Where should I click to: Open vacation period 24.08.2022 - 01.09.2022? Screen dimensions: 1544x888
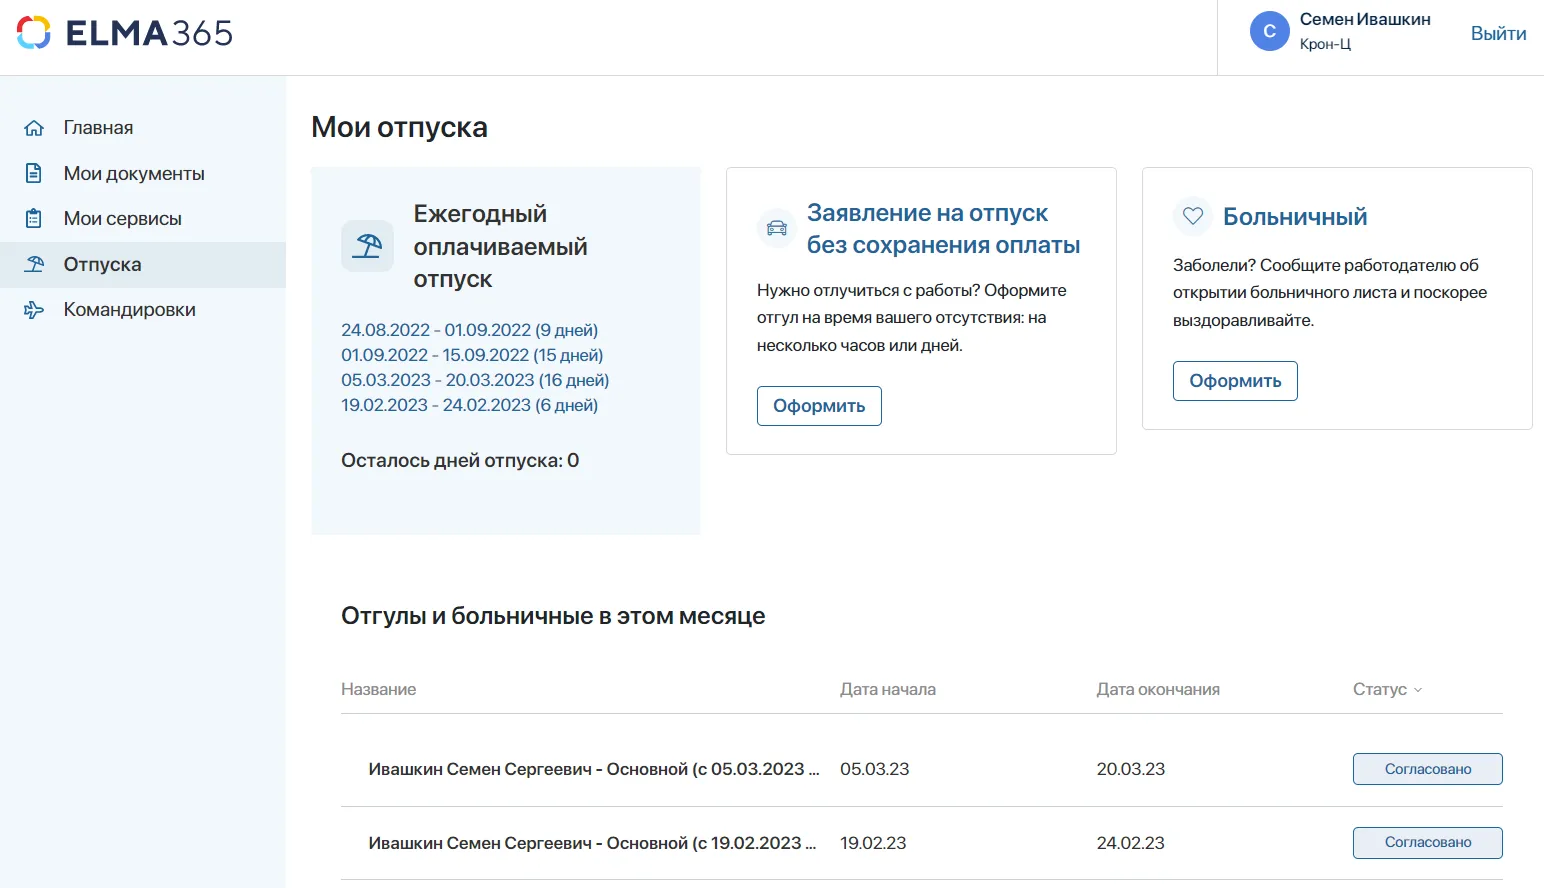coord(469,329)
